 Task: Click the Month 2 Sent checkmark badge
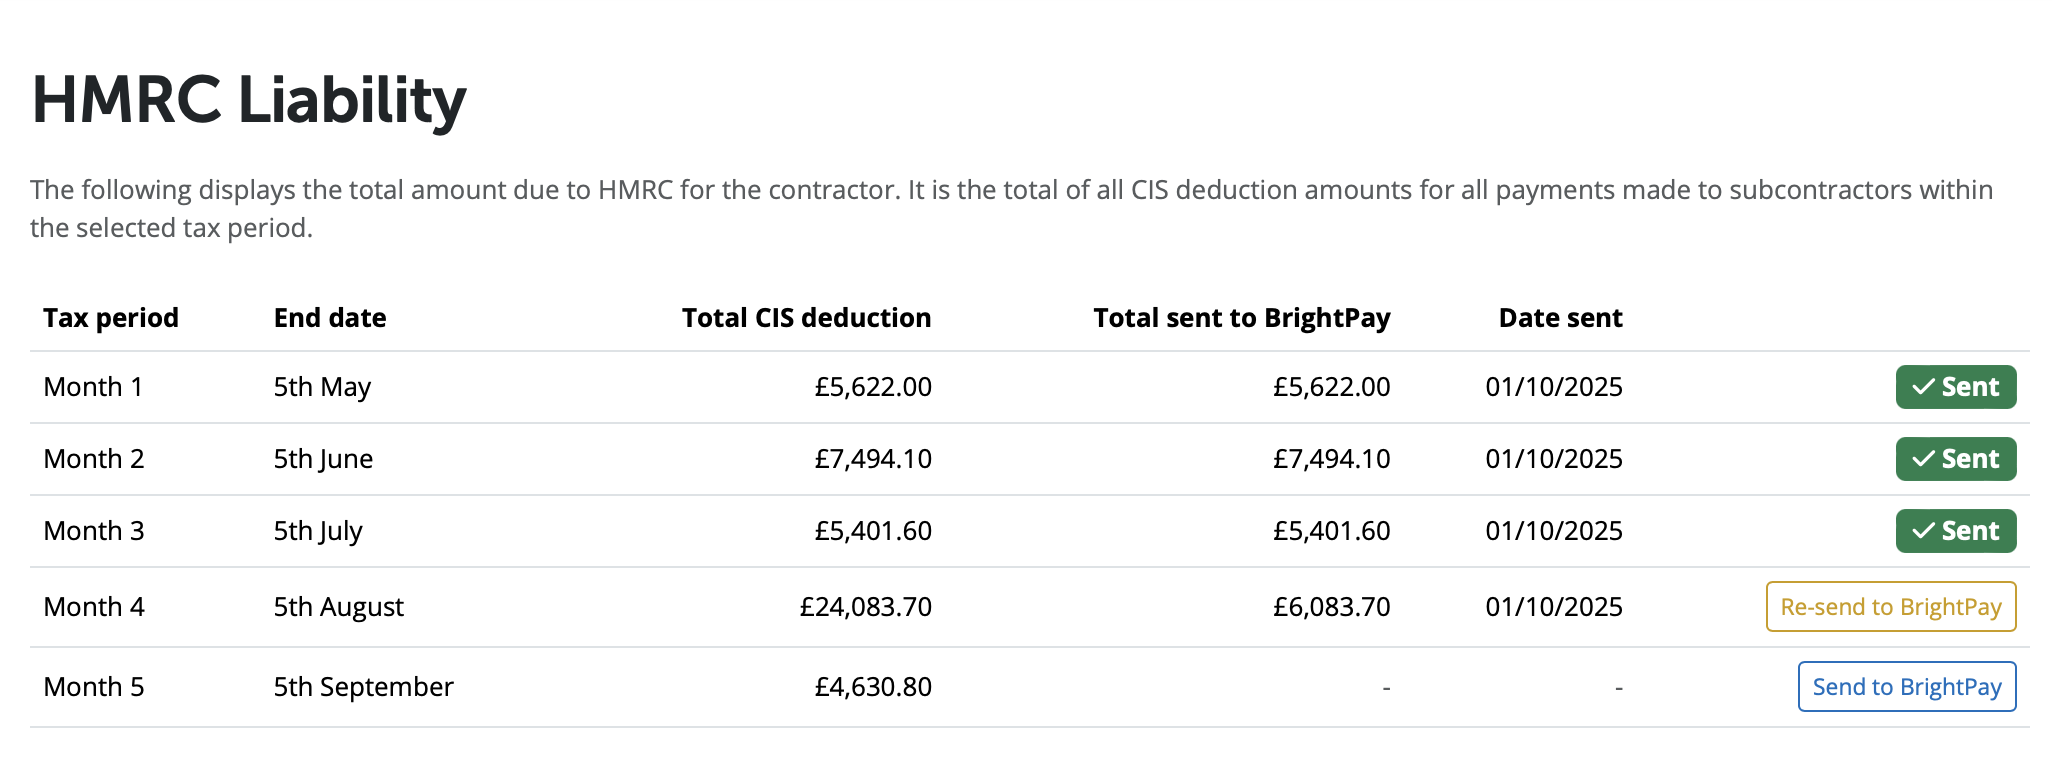point(1955,459)
